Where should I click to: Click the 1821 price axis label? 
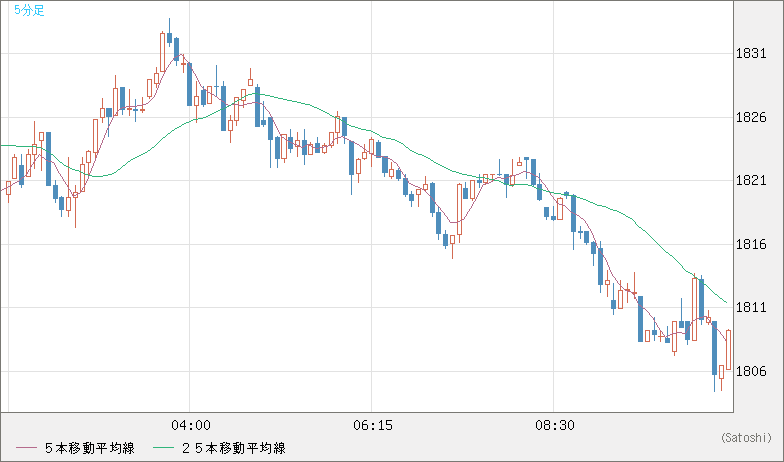(751, 180)
